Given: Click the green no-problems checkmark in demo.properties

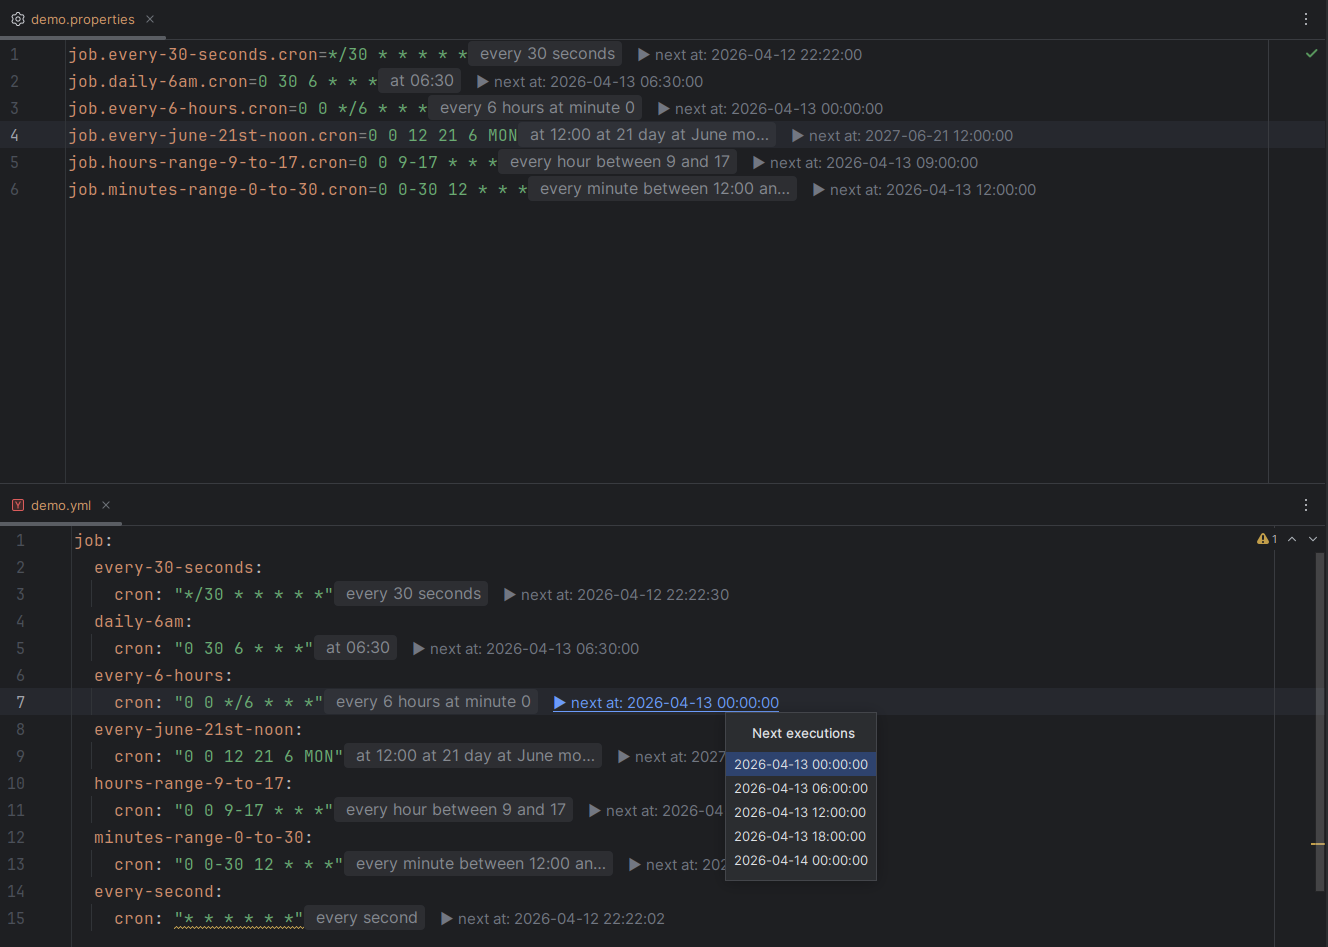Looking at the screenshot, I should [1311, 53].
